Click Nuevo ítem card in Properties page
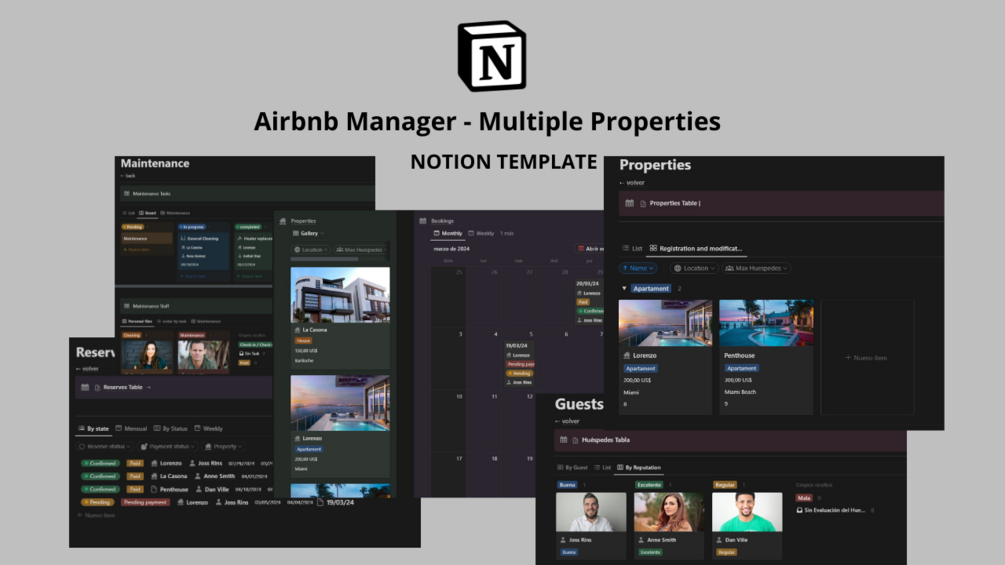The width and height of the screenshot is (1005, 565). [867, 357]
